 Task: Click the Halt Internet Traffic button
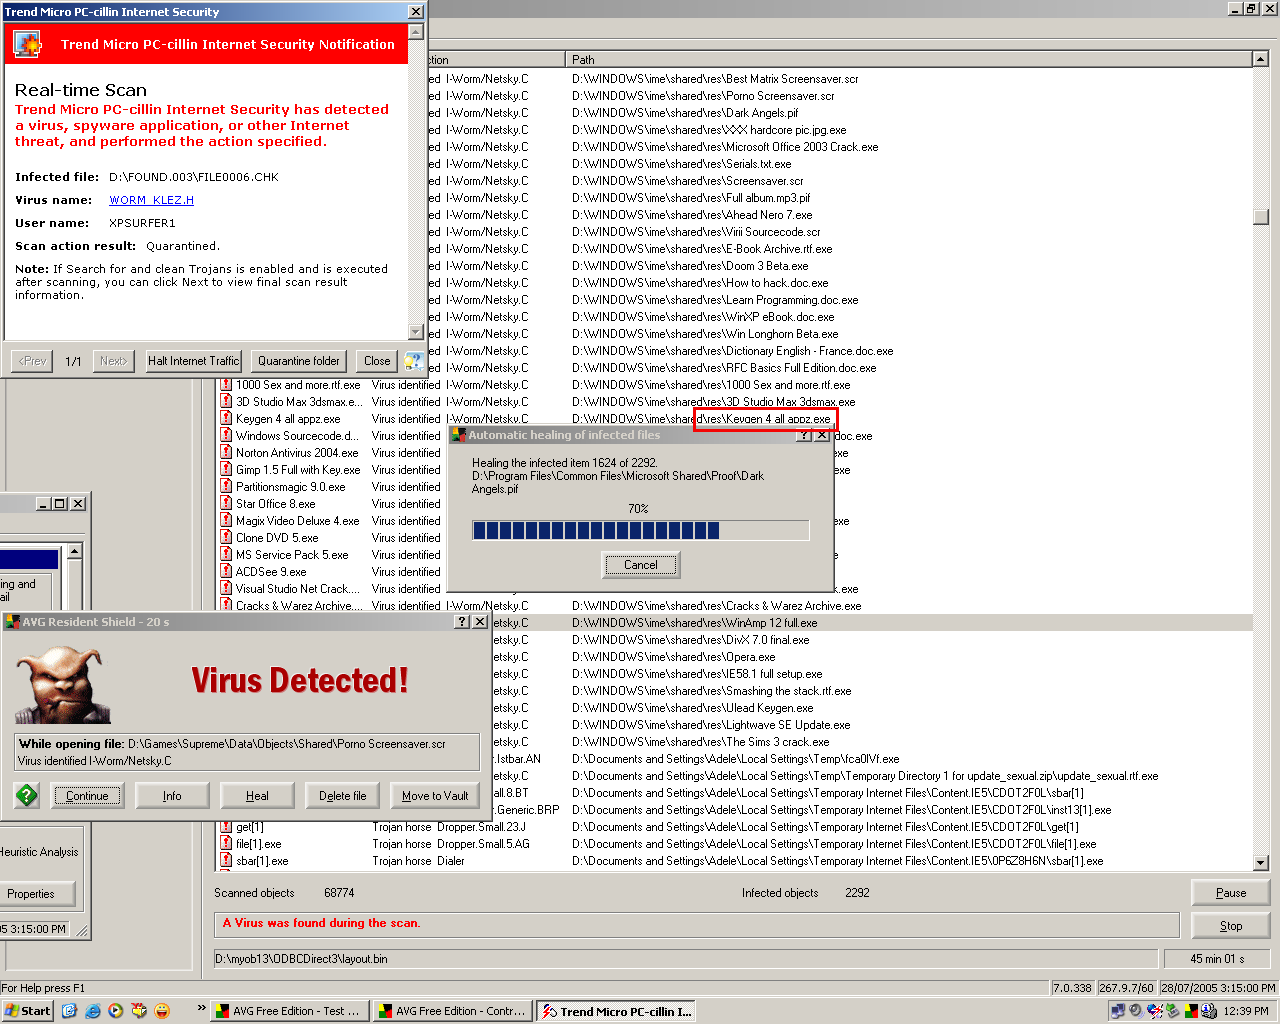(x=193, y=361)
